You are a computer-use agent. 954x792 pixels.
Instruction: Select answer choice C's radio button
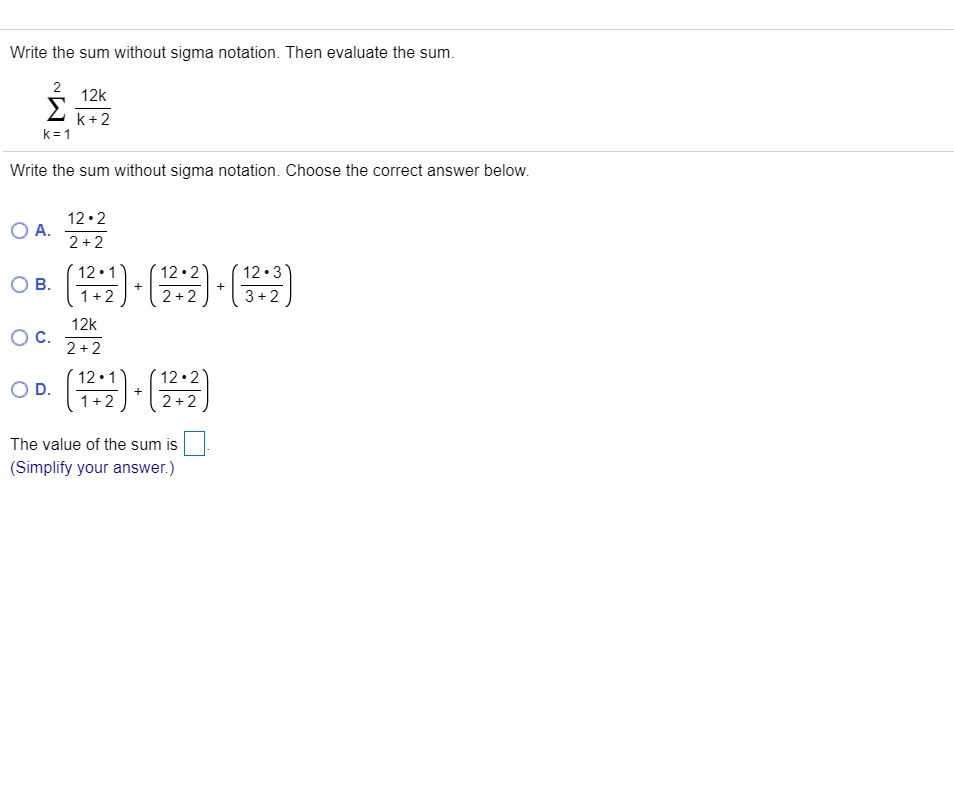pos(19,337)
